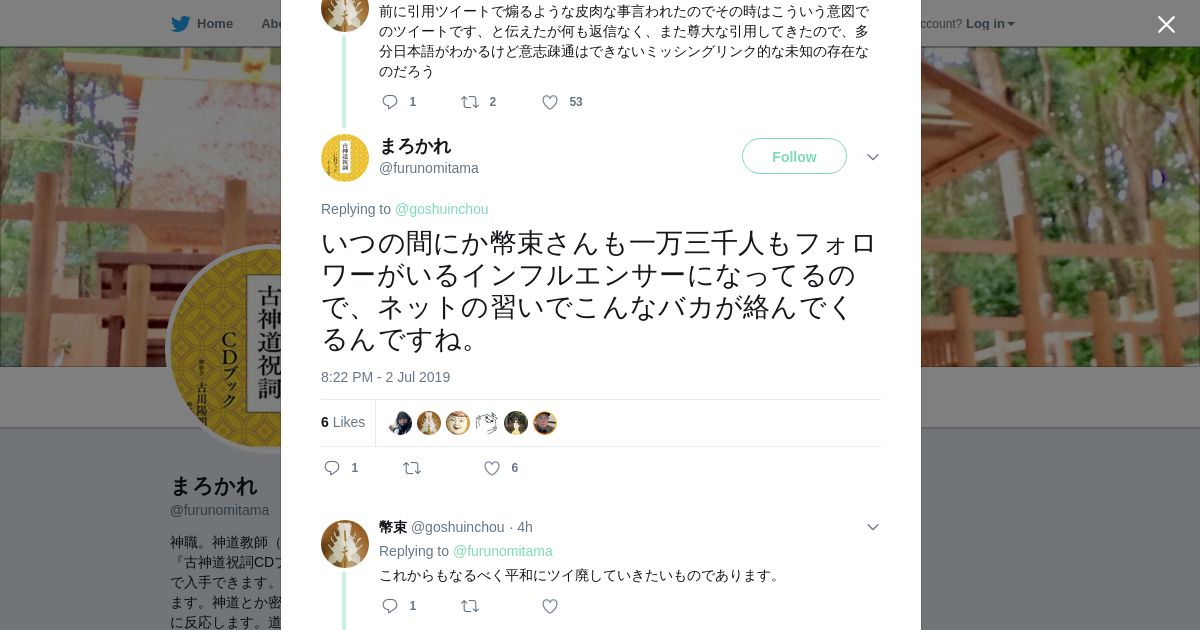Like the main tweet with 6 likes
Screen dimensions: 1200x630
click(492, 468)
